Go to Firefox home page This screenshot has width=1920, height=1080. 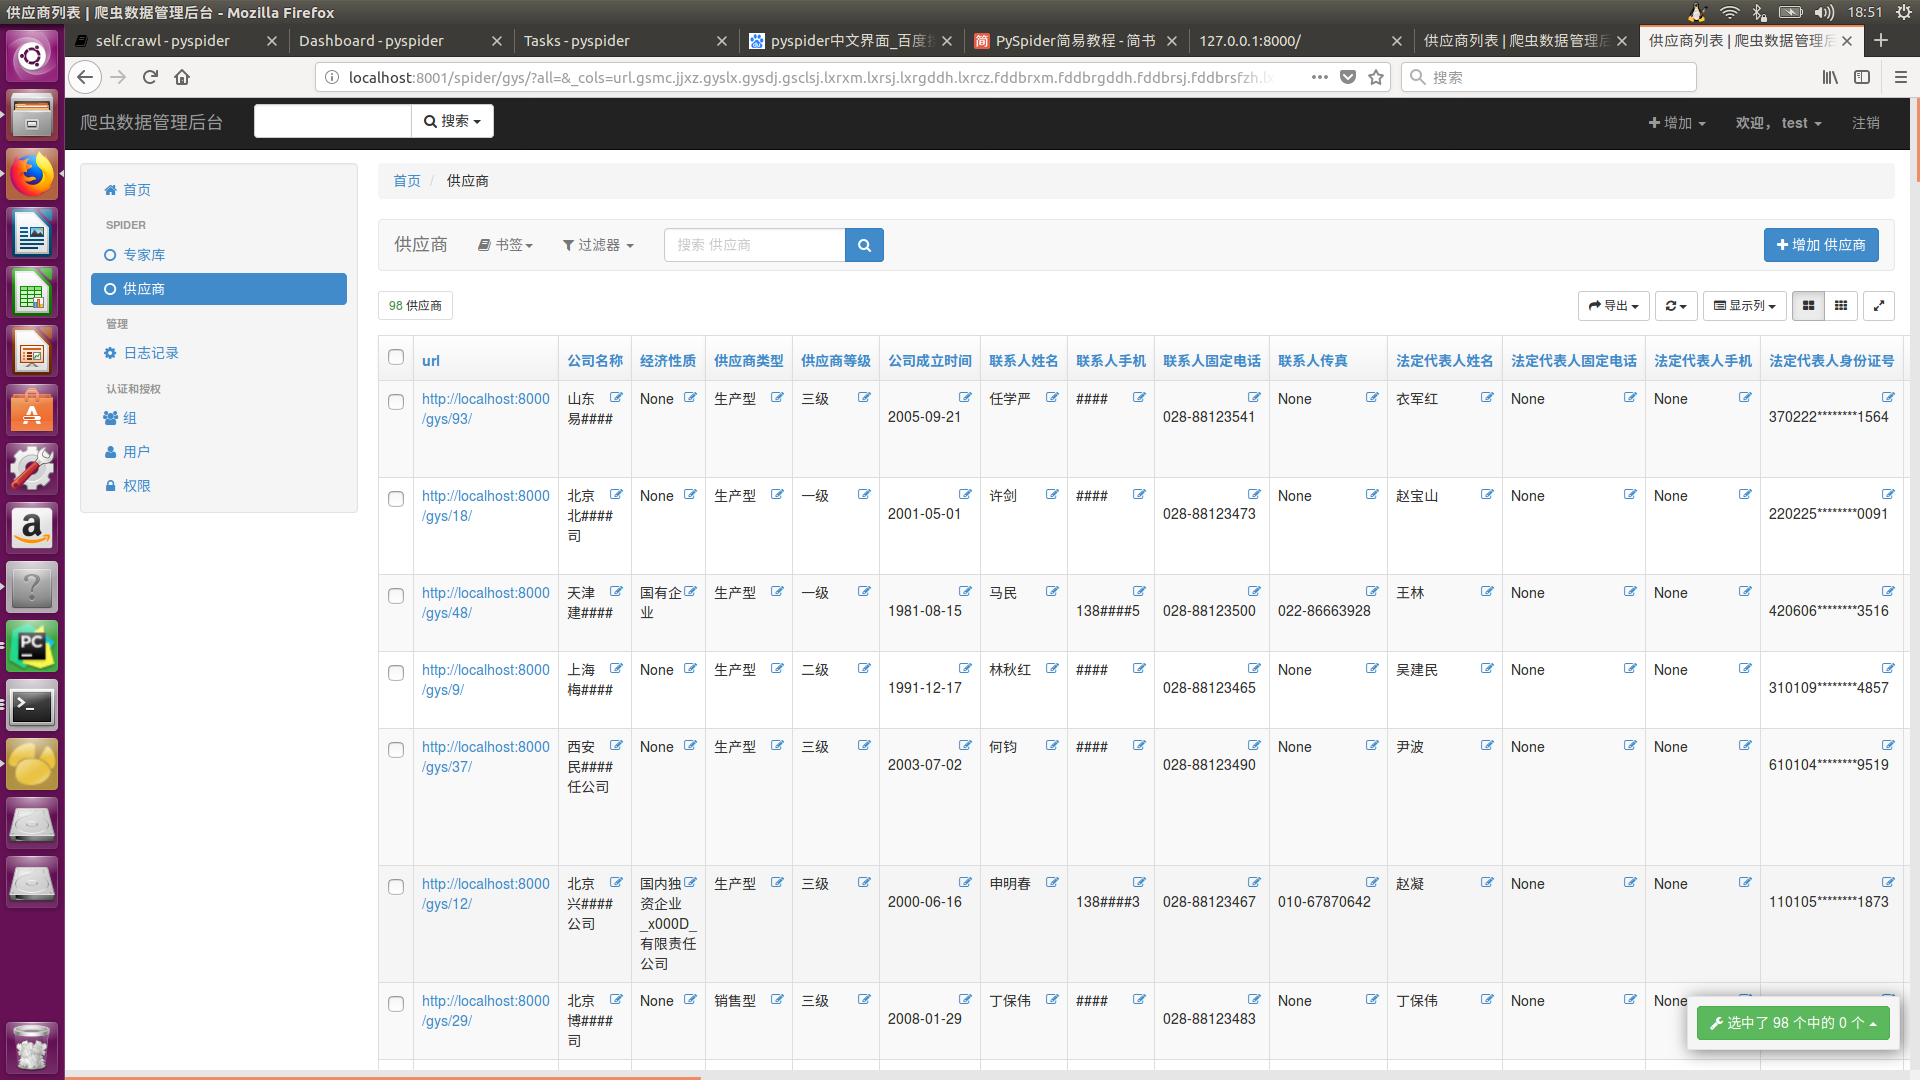tap(182, 77)
